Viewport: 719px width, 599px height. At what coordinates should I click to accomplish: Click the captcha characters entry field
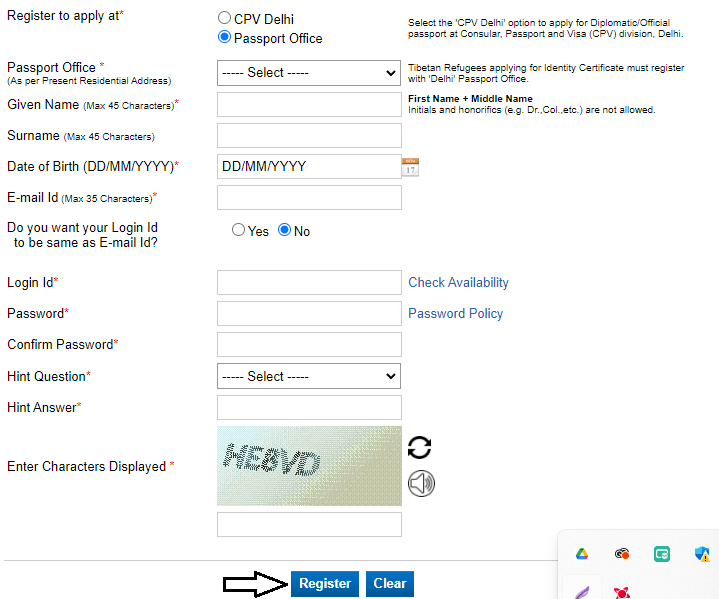click(310, 525)
